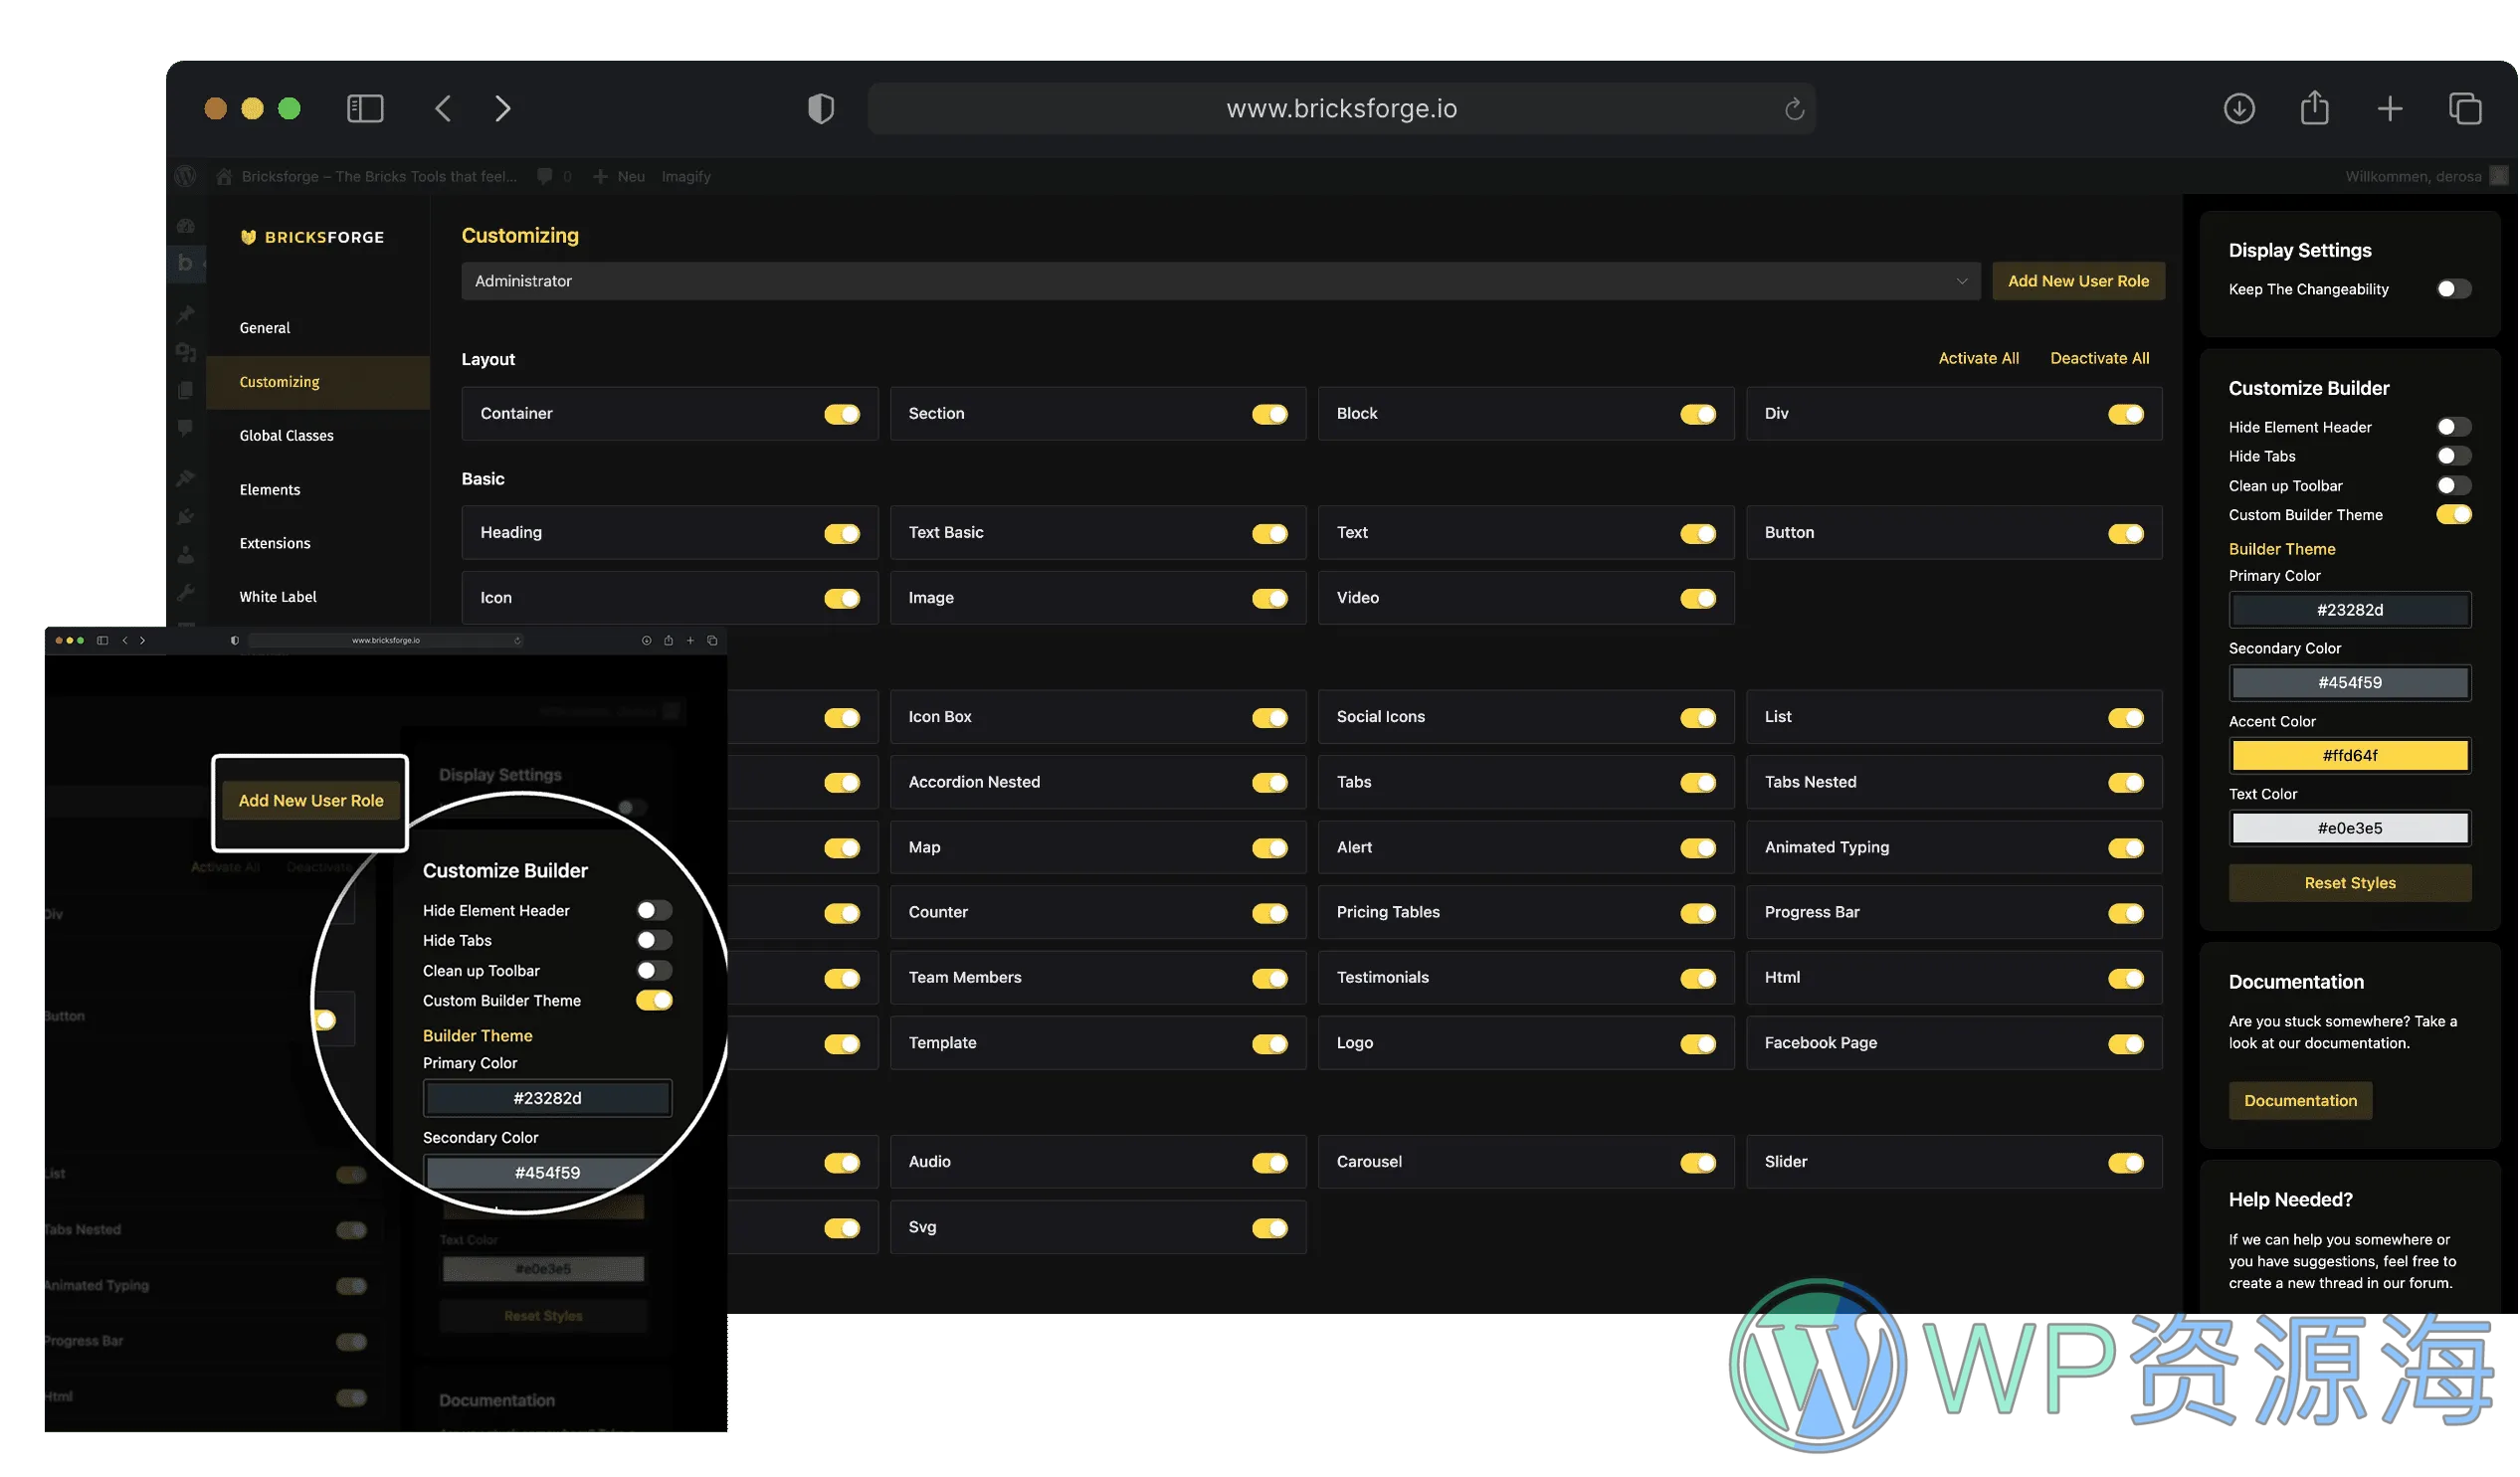Screen dimensions: 2520x1477
Task: Open Extensions in the Bricksforge menu
Action: 275,544
